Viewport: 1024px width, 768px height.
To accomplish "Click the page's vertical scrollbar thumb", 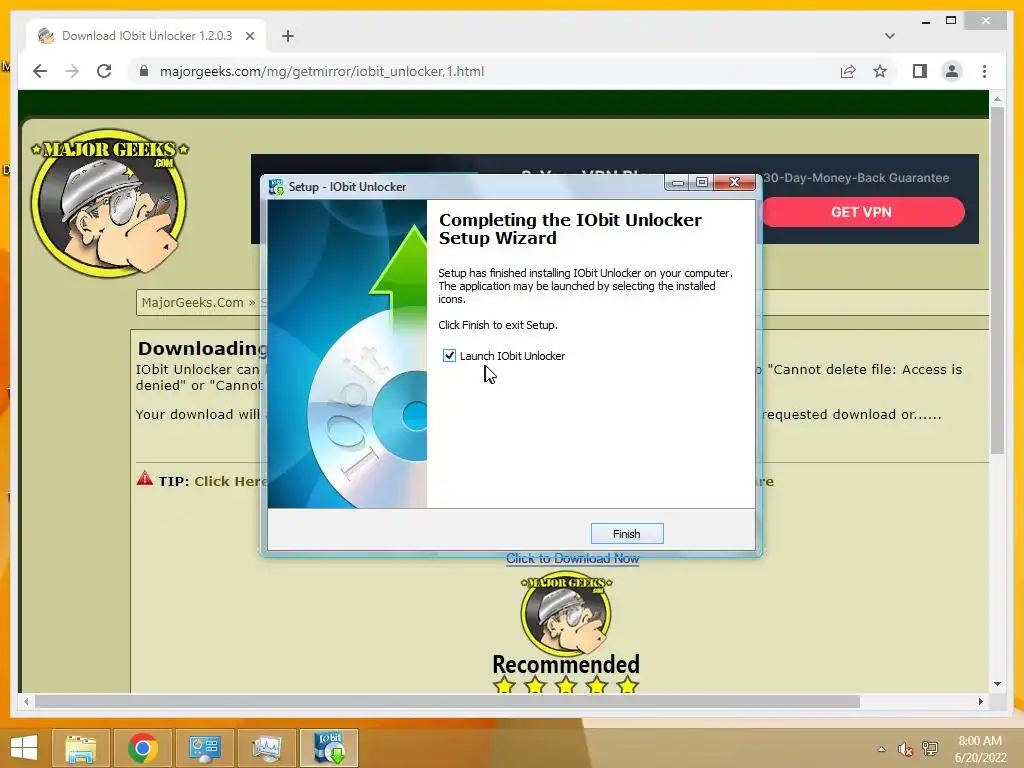I will (x=997, y=281).
